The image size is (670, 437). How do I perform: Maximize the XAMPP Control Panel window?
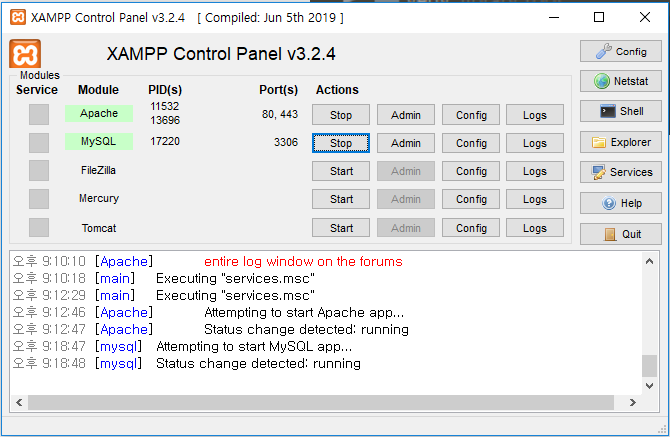tap(599, 18)
